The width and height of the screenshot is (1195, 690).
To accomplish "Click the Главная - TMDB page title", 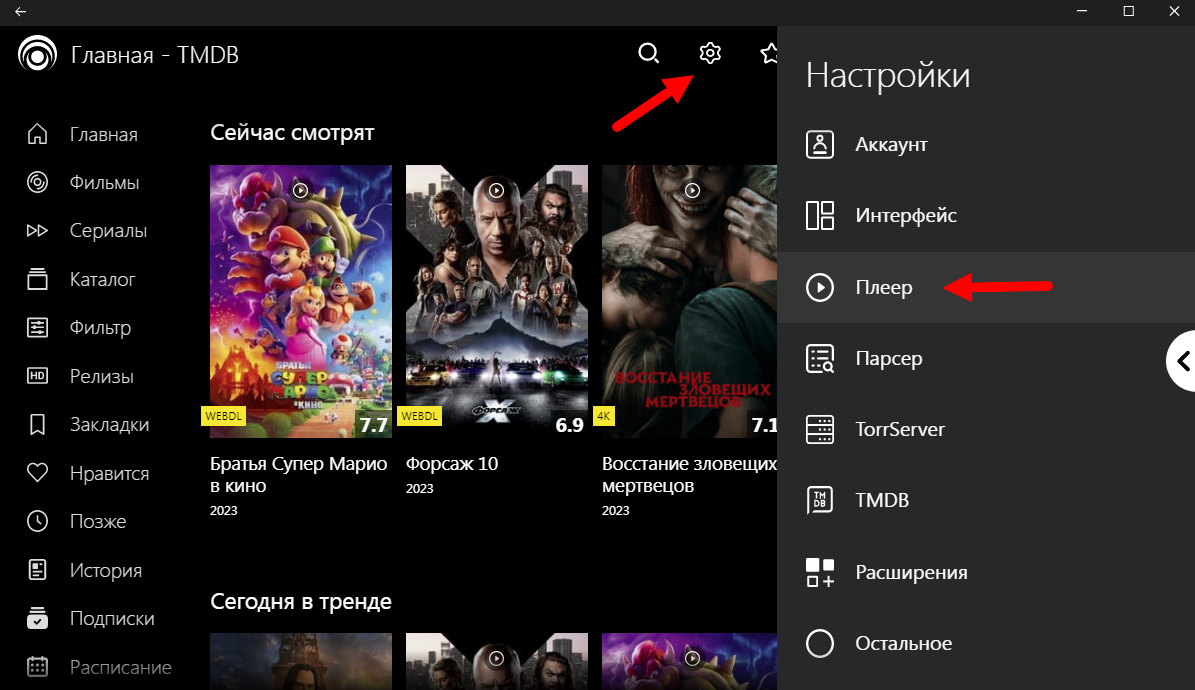I will coord(155,55).
